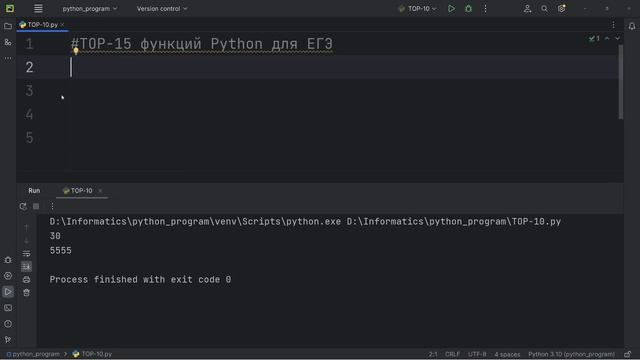Open Run panel more options
This screenshot has height=360, width=640.
click(52, 207)
